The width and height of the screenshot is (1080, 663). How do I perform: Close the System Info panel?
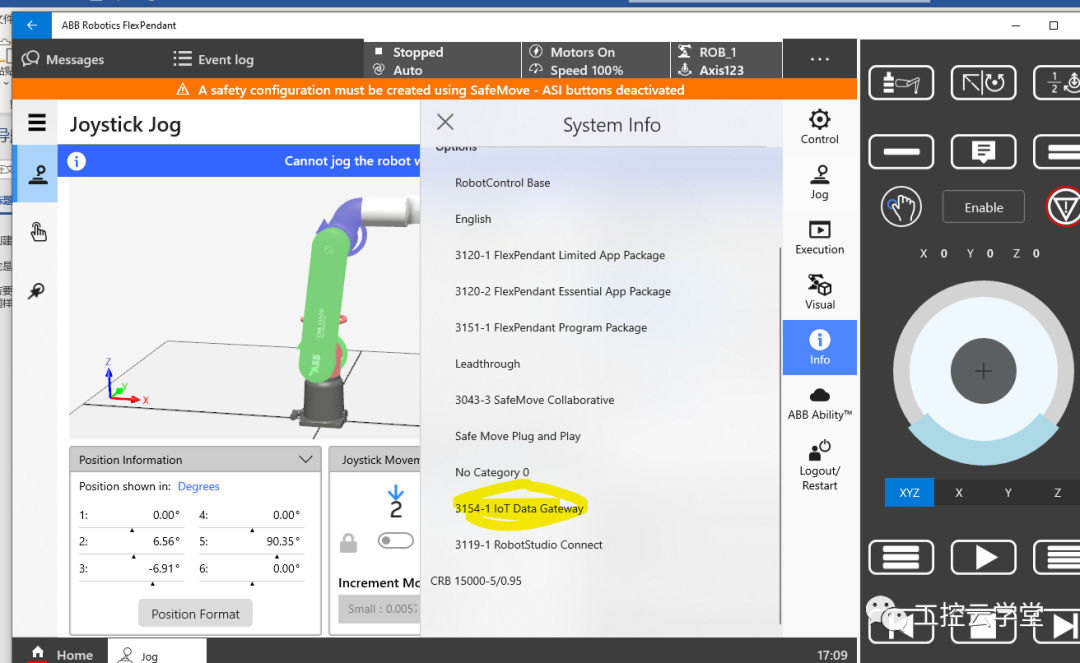point(445,122)
